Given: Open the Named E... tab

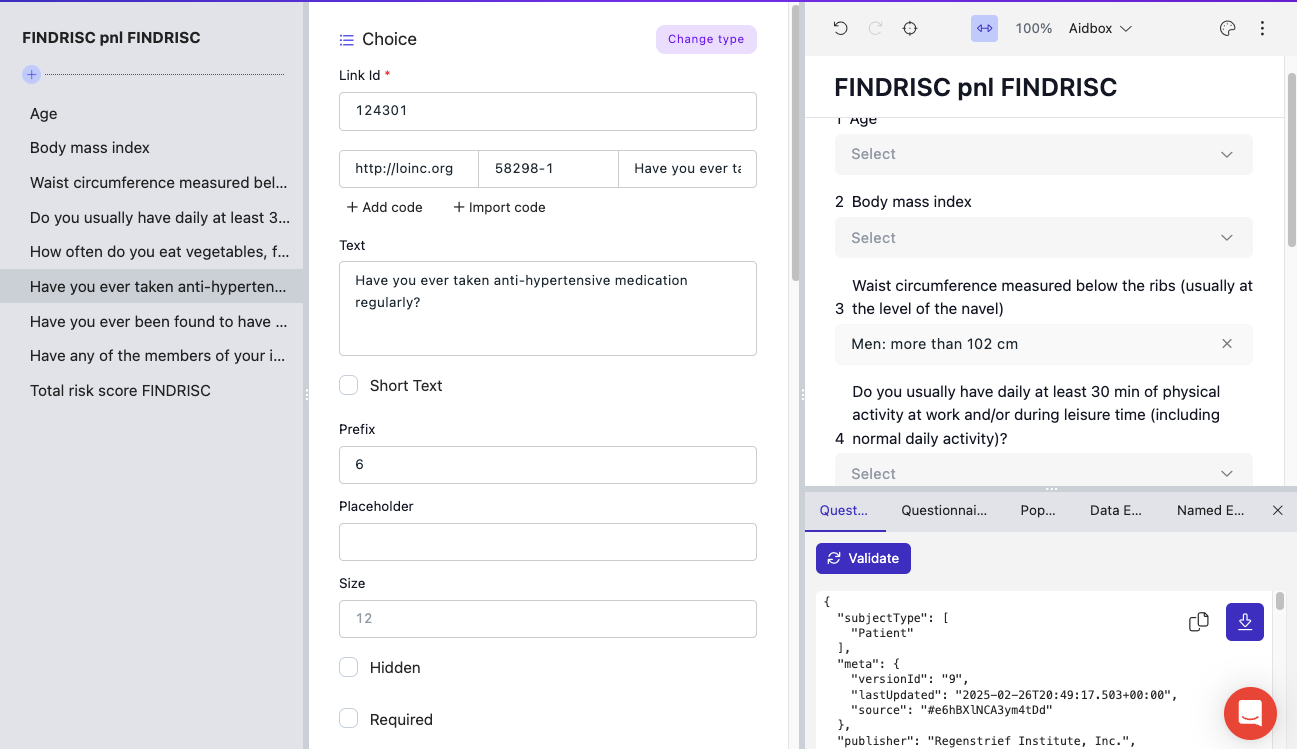Looking at the screenshot, I should [x=1210, y=510].
